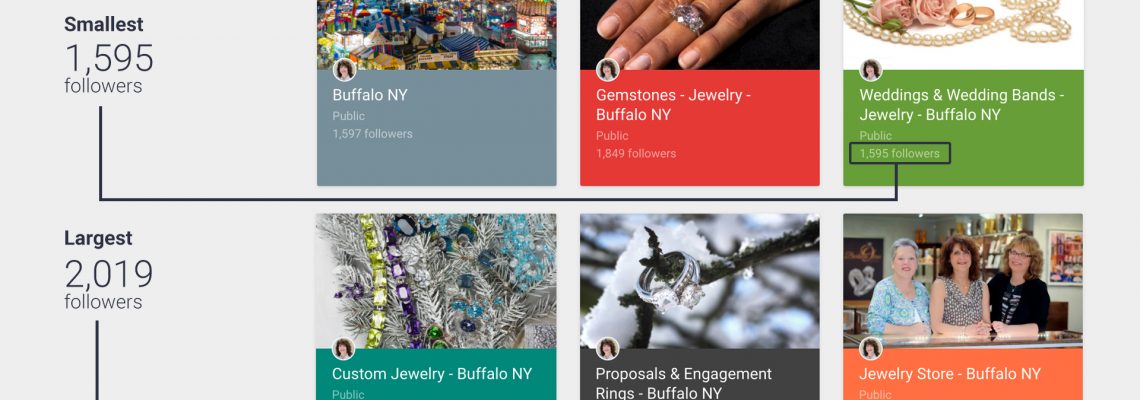The width and height of the screenshot is (1140, 400).
Task: Open Proposals & Engagement Rings collection title
Action: tap(683, 383)
